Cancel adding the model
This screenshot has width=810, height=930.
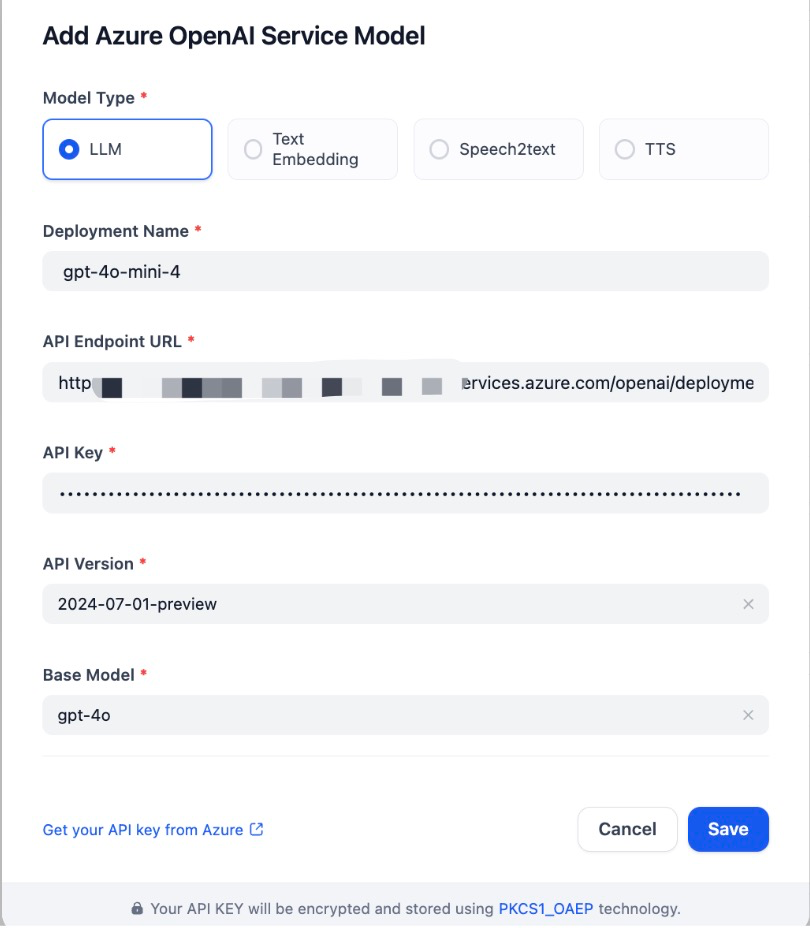pyautogui.click(x=627, y=829)
